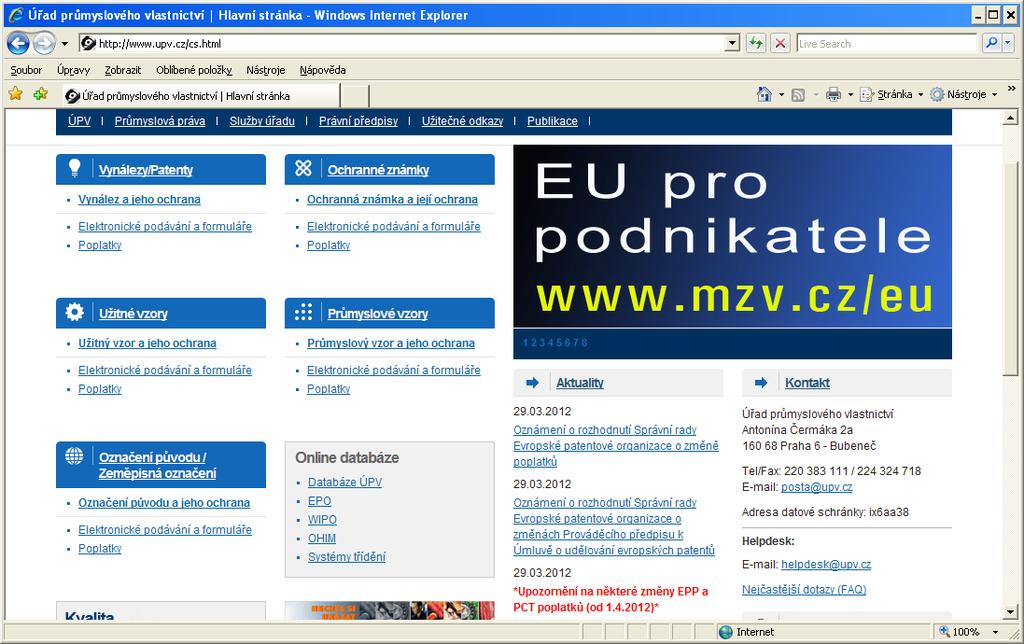Open the Databáze ÚPV link
The height and width of the screenshot is (644, 1024).
click(345, 482)
